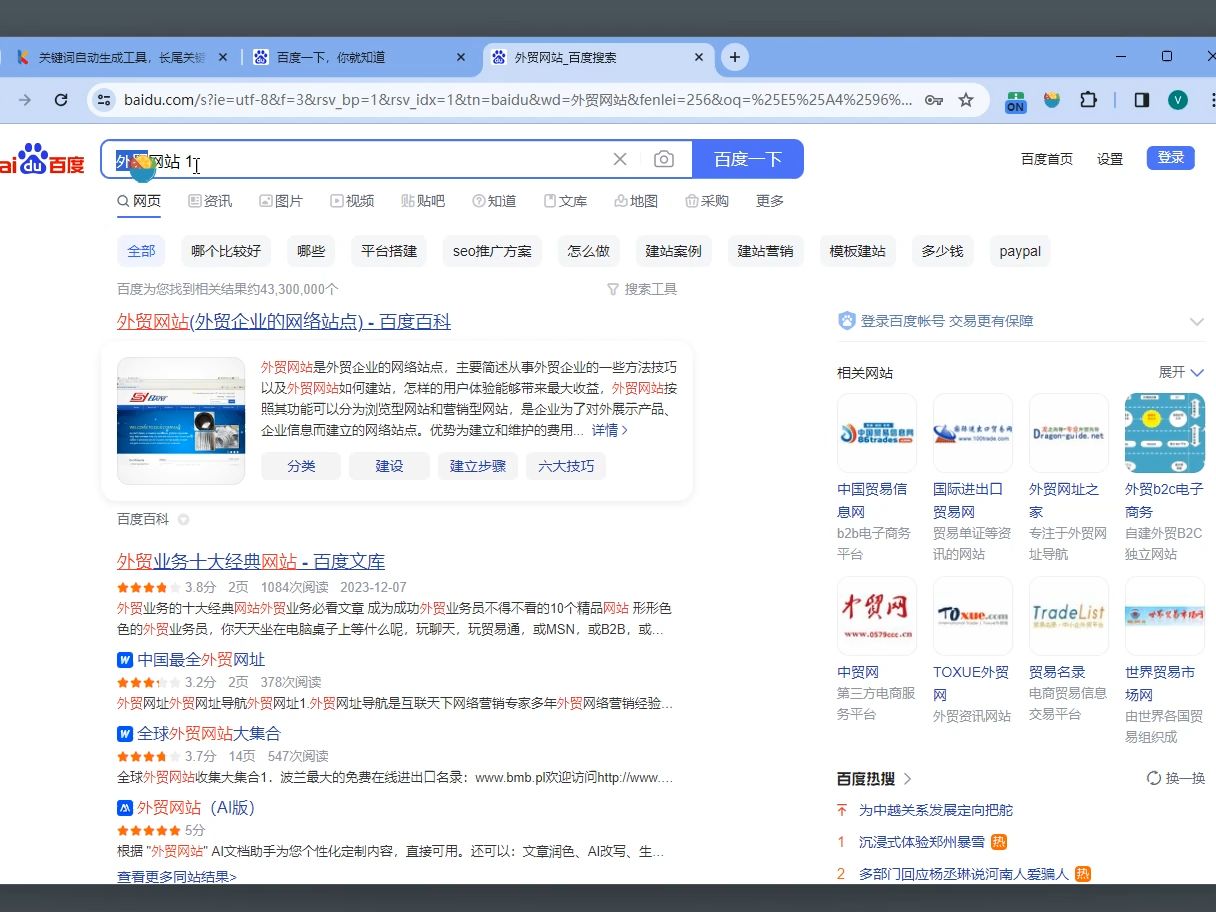Close the 外贸网站_百度搜索 tab
The image size is (1216, 912).
click(x=701, y=57)
